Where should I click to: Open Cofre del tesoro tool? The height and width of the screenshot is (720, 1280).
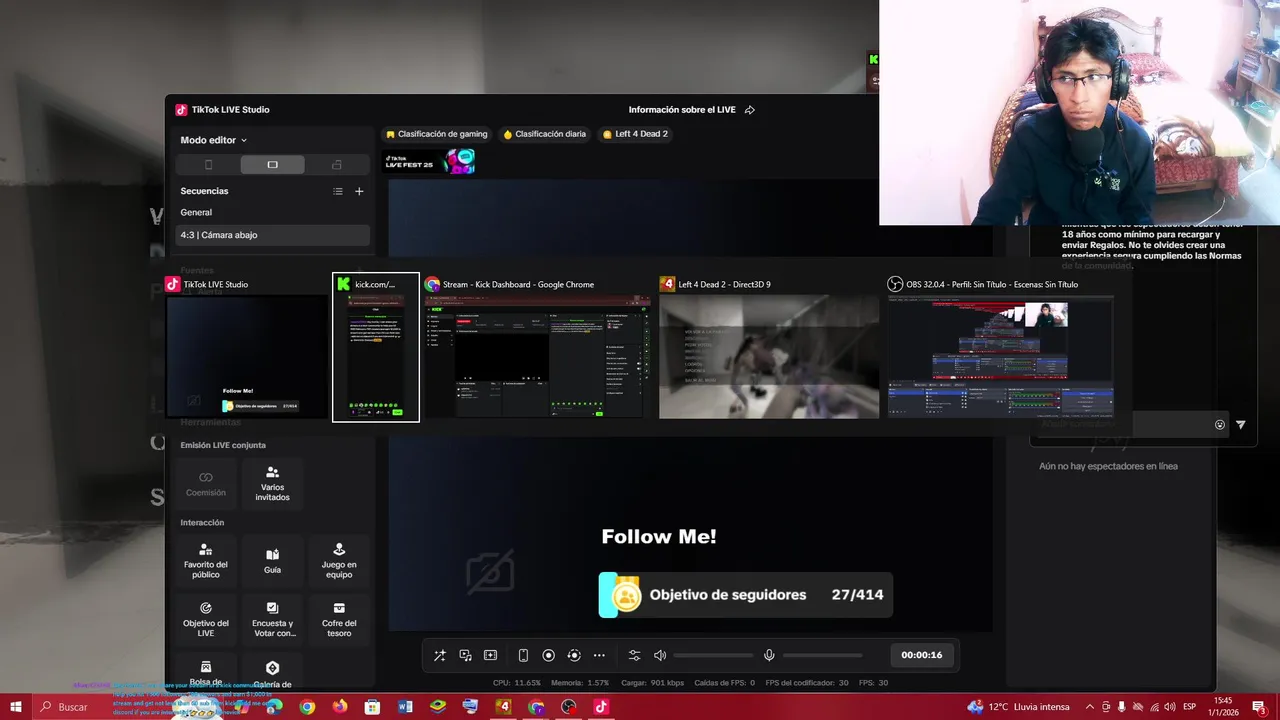pos(339,620)
